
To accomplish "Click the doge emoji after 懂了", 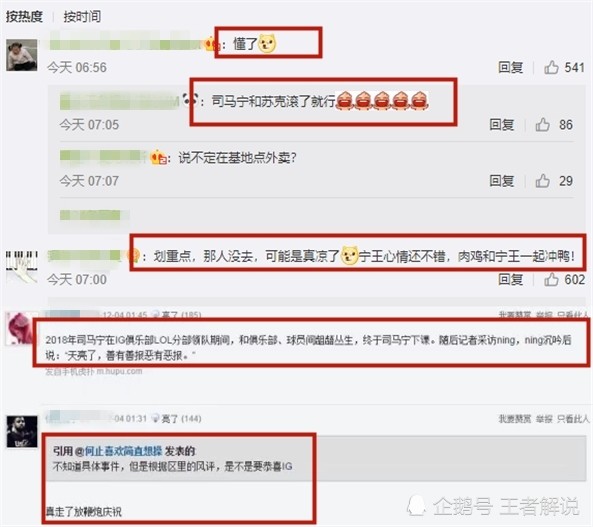I will pyautogui.click(x=267, y=44).
